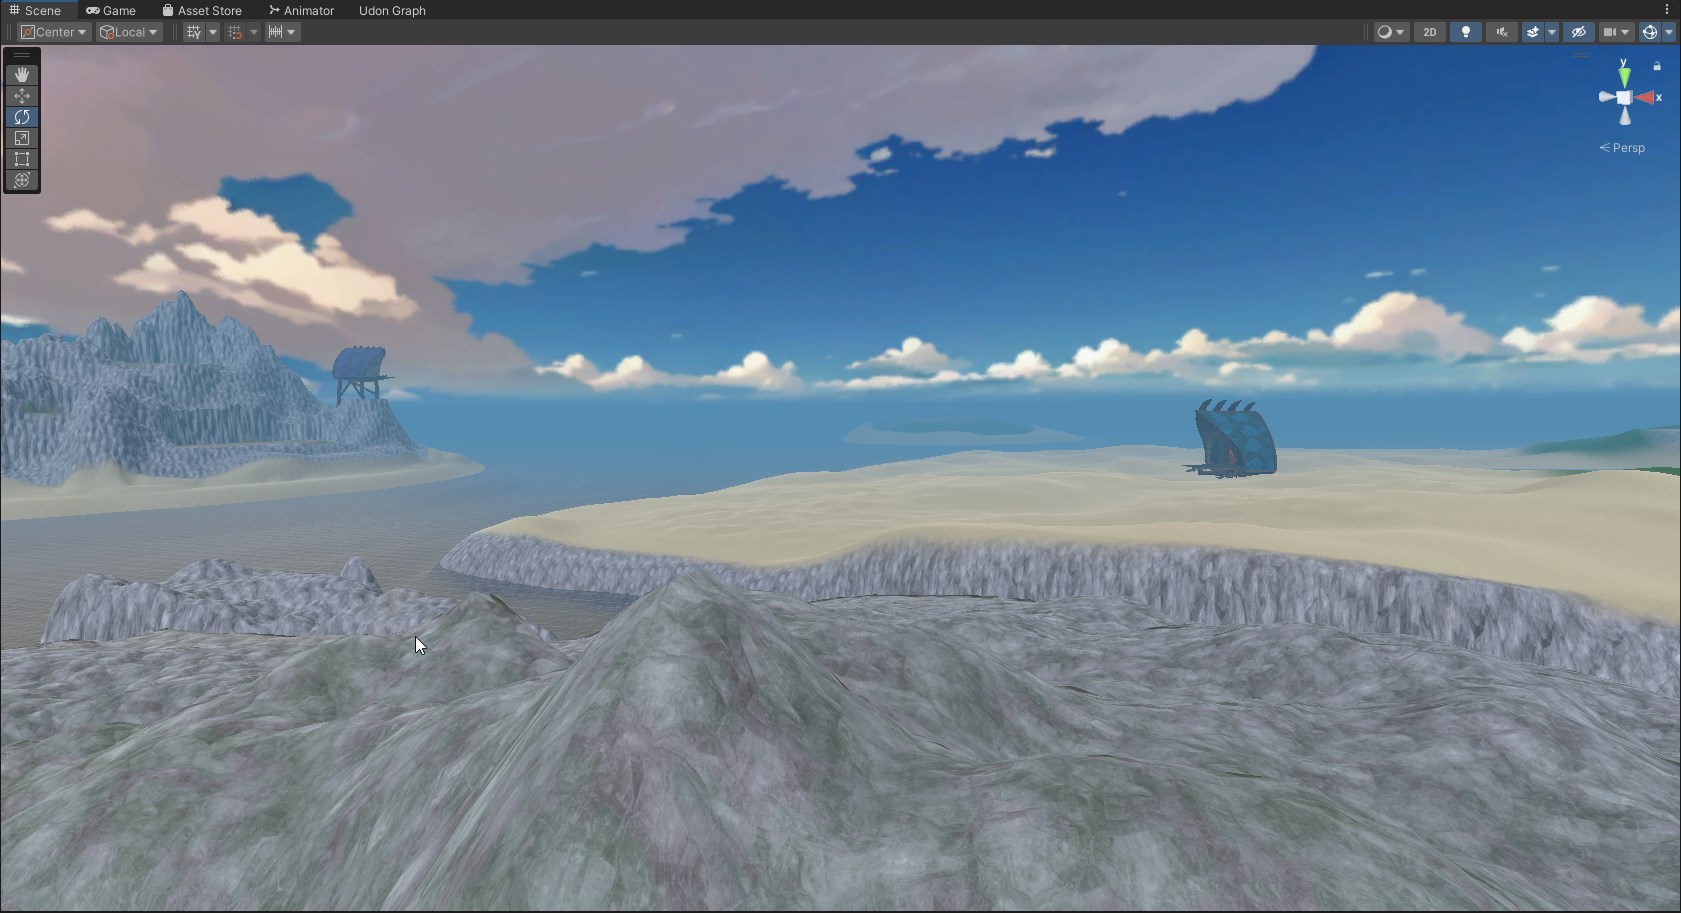Image resolution: width=1681 pixels, height=913 pixels.
Task: Select the combined Transform tool
Action: pos(22,180)
